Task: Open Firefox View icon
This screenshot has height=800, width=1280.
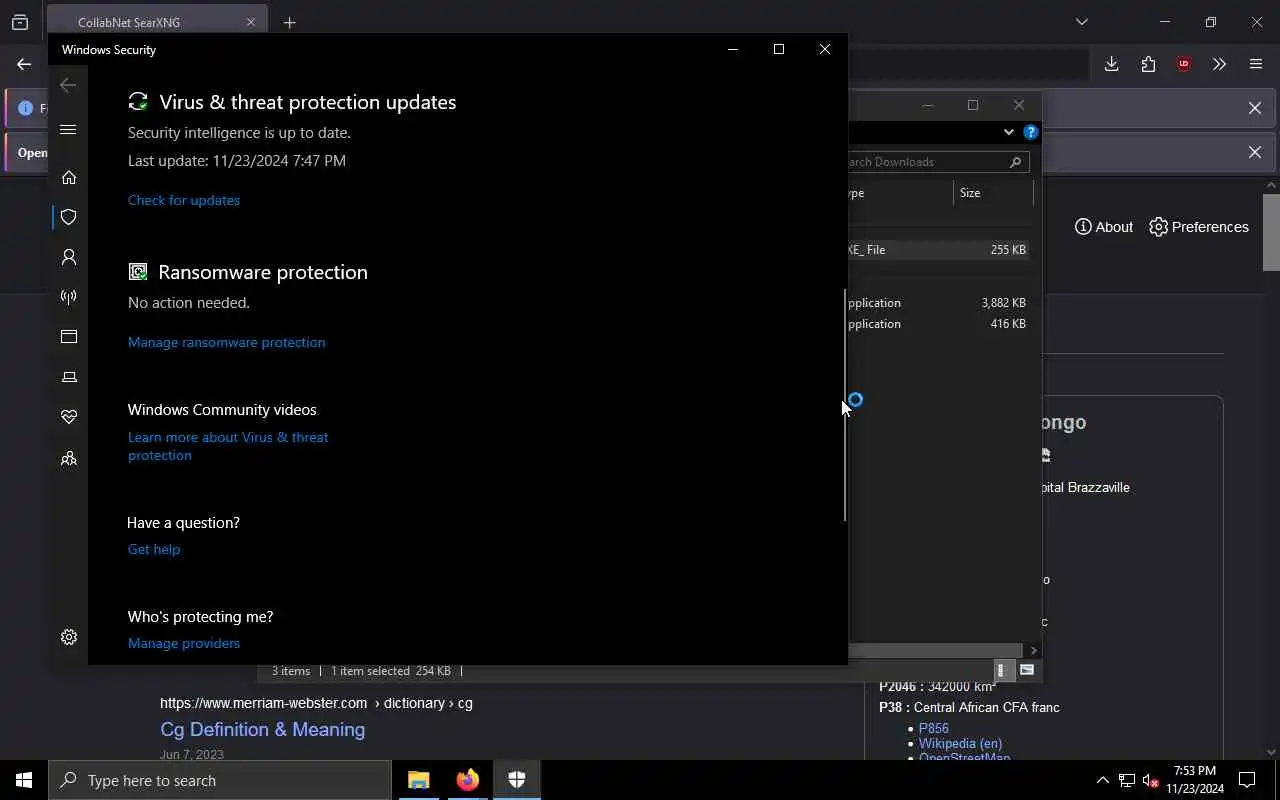Action: (20, 22)
